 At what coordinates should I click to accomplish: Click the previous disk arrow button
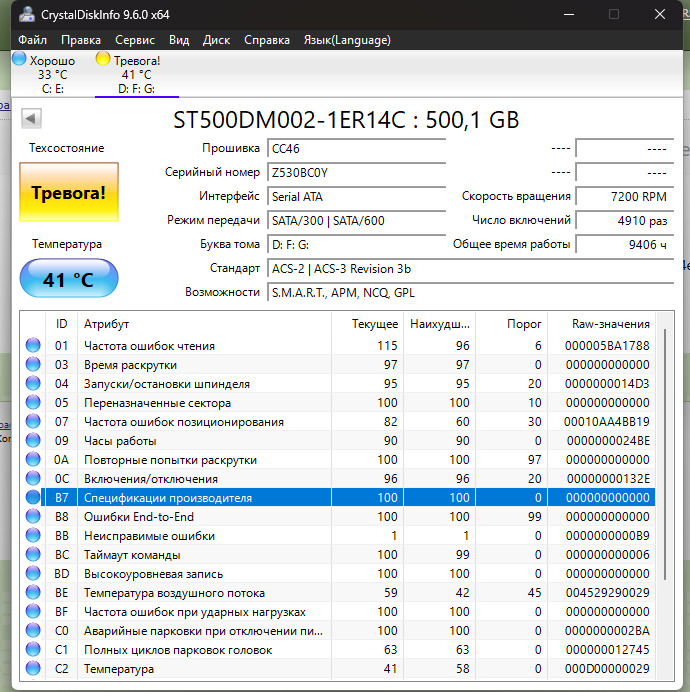(x=31, y=119)
